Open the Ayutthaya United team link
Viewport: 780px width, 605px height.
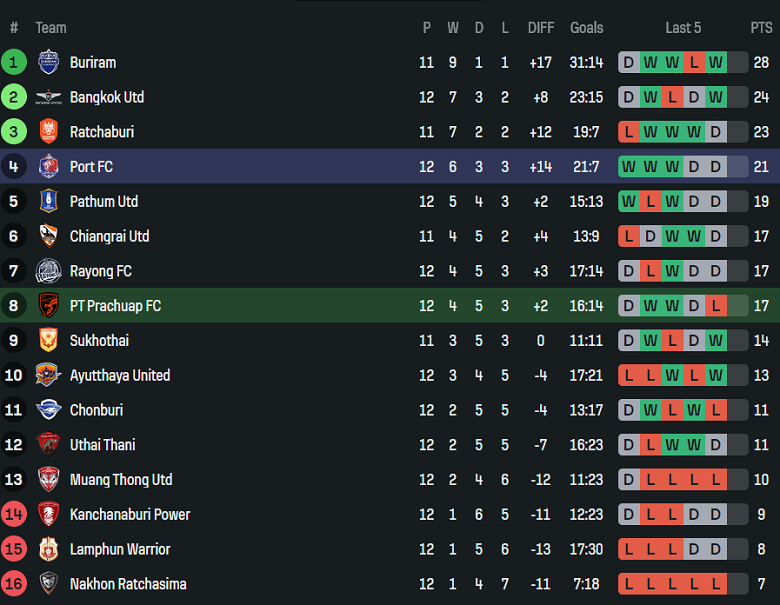pos(120,375)
